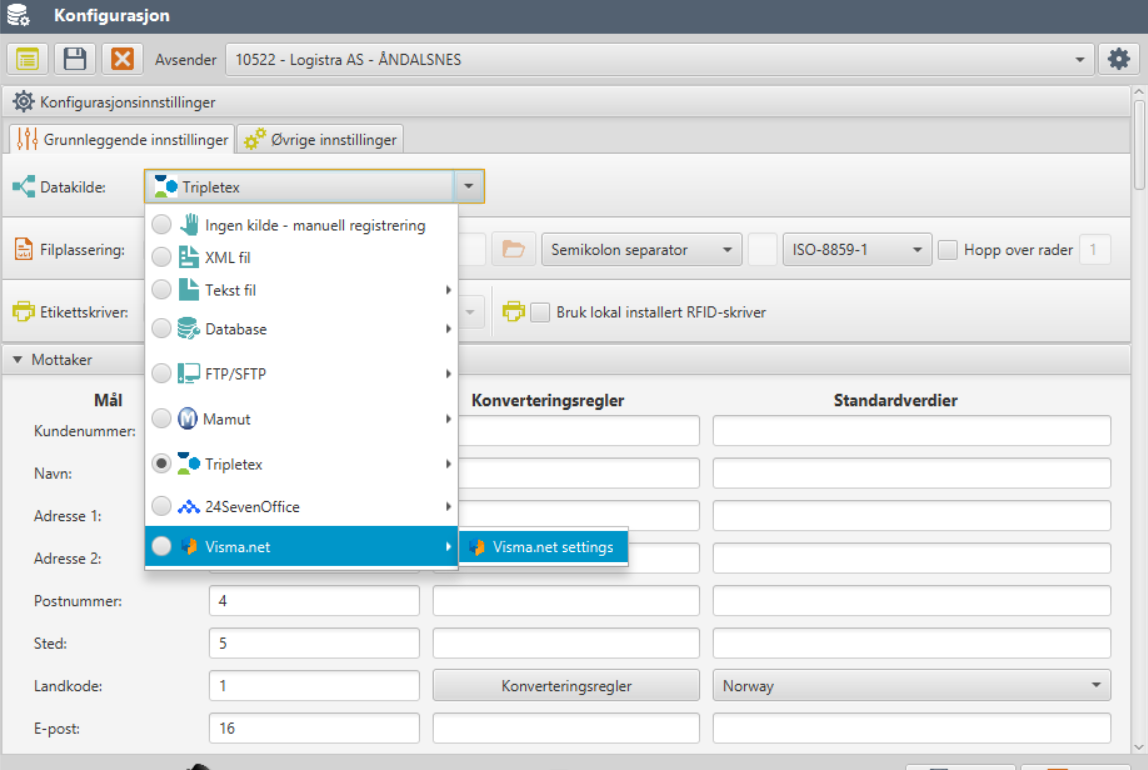Click the yellow list icon in toolbar

click(x=27, y=58)
